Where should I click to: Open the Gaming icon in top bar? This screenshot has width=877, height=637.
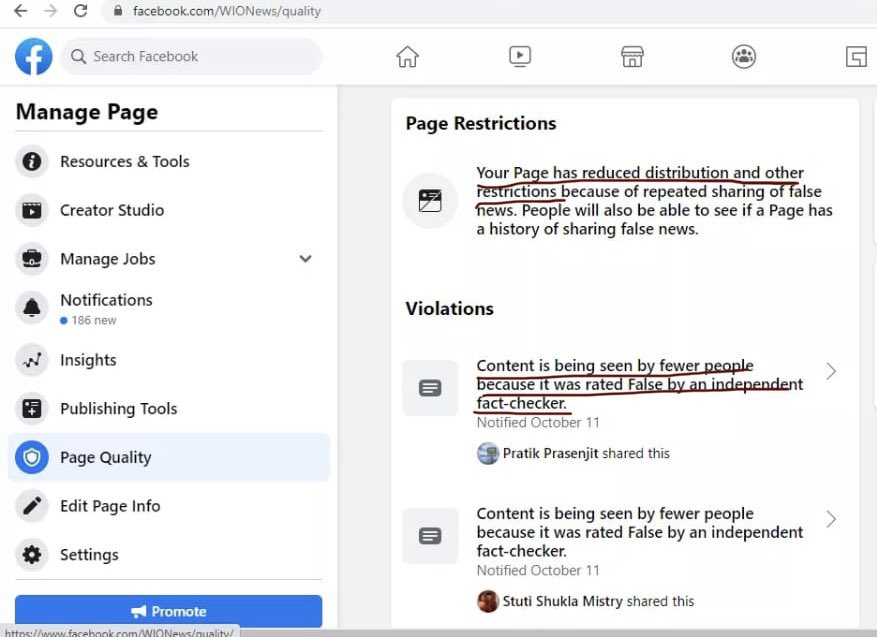pyautogui.click(x=856, y=56)
